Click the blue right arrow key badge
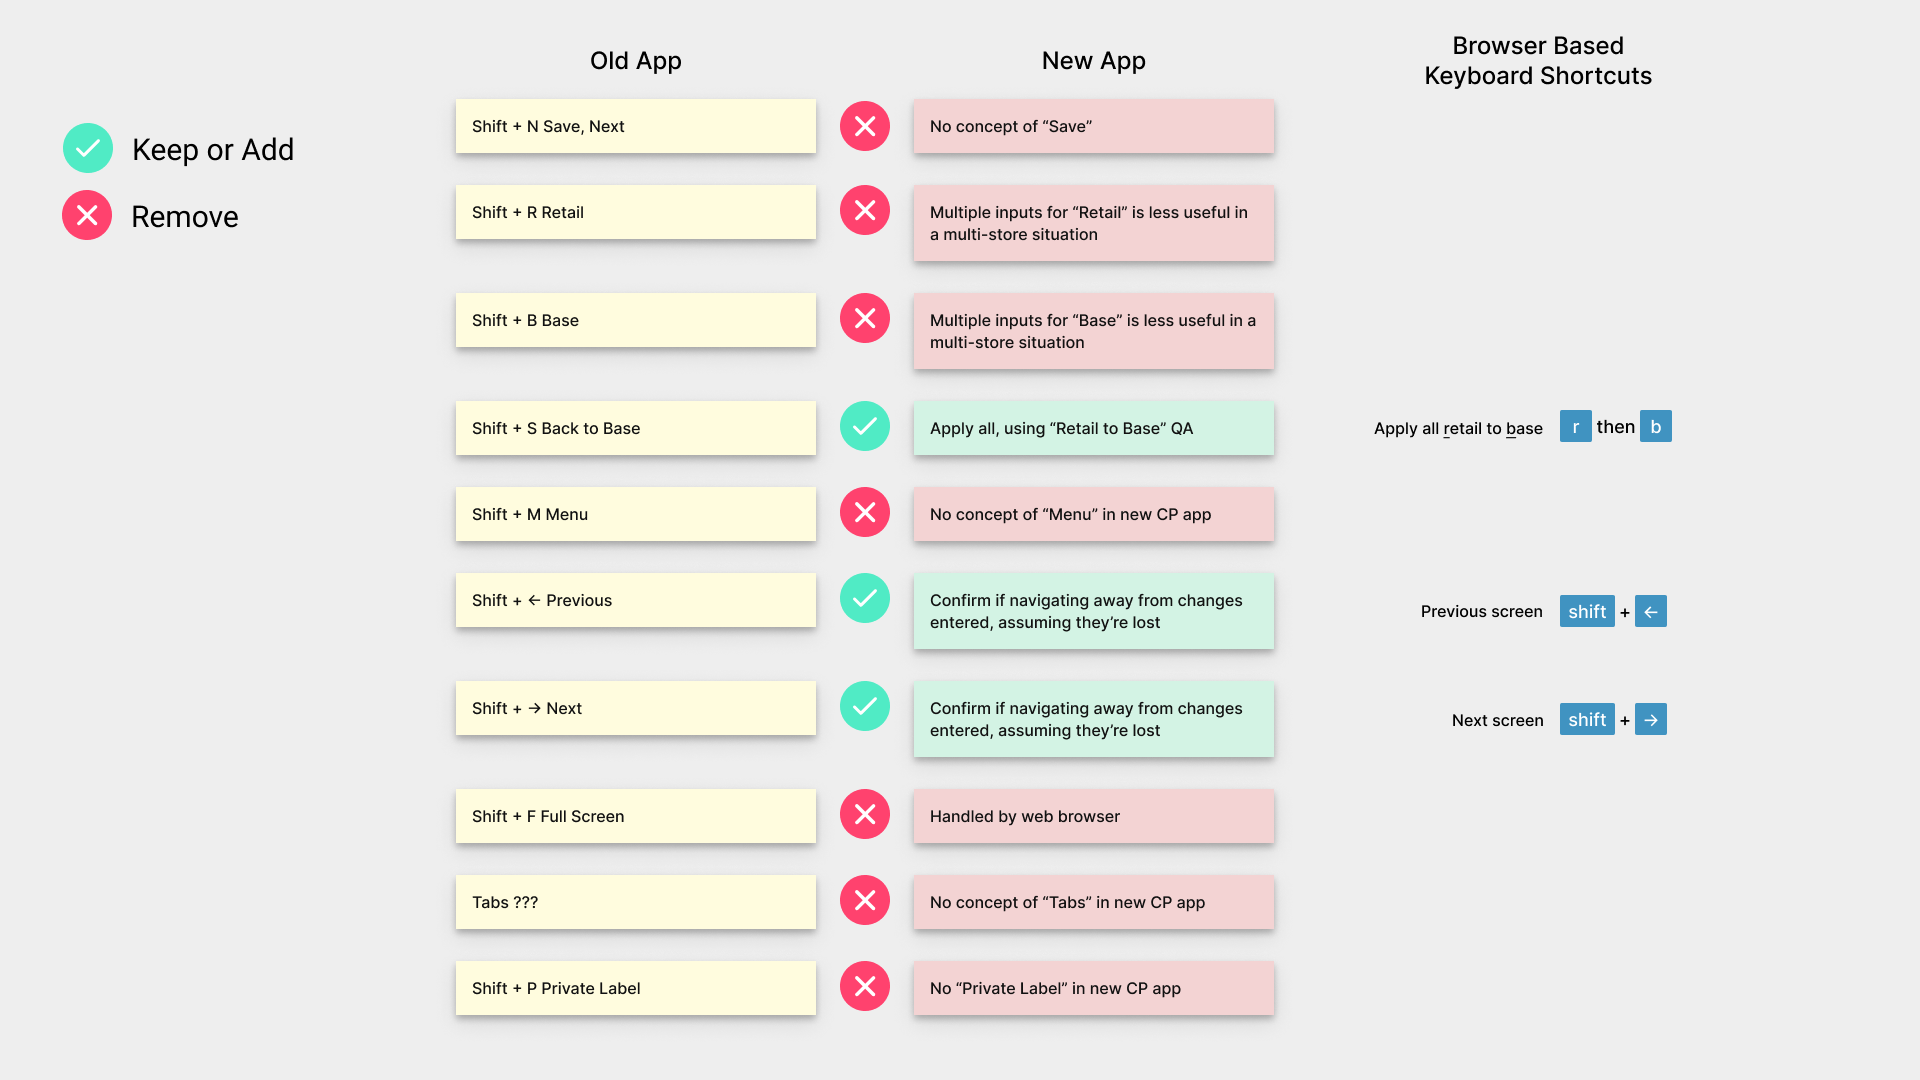The height and width of the screenshot is (1080, 1920). click(x=1651, y=720)
